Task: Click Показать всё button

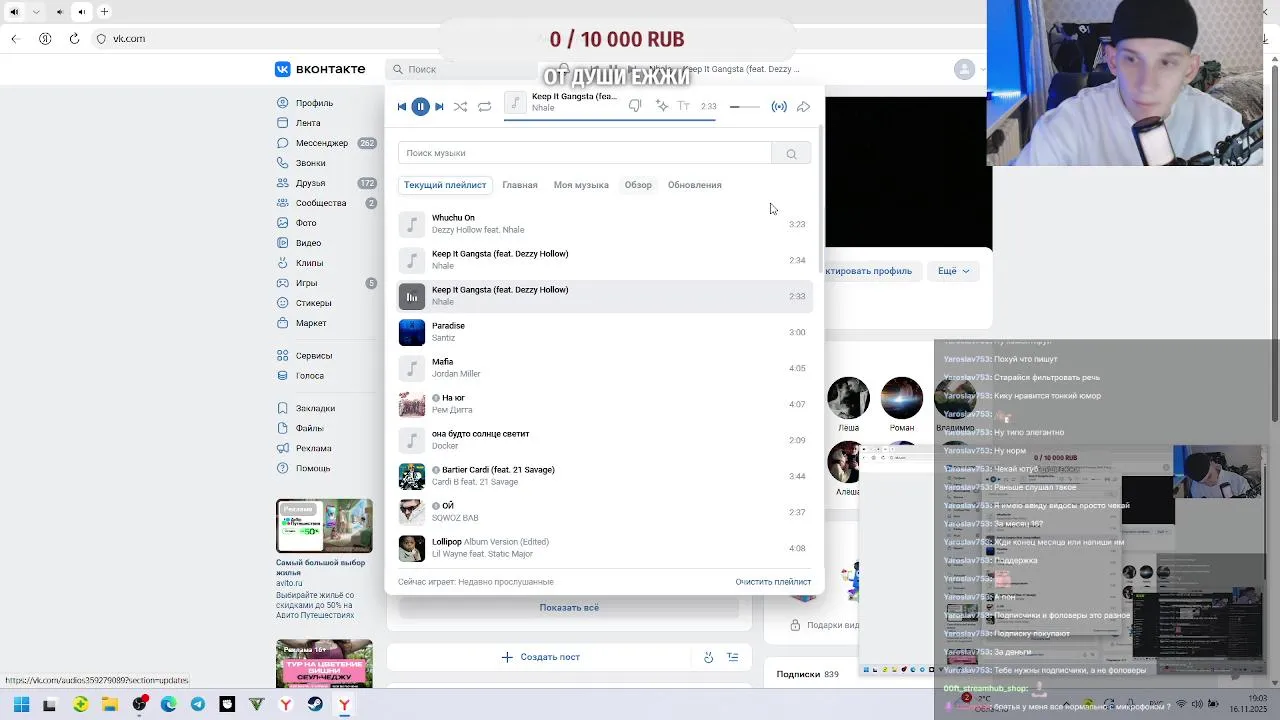Action: (x=569, y=608)
